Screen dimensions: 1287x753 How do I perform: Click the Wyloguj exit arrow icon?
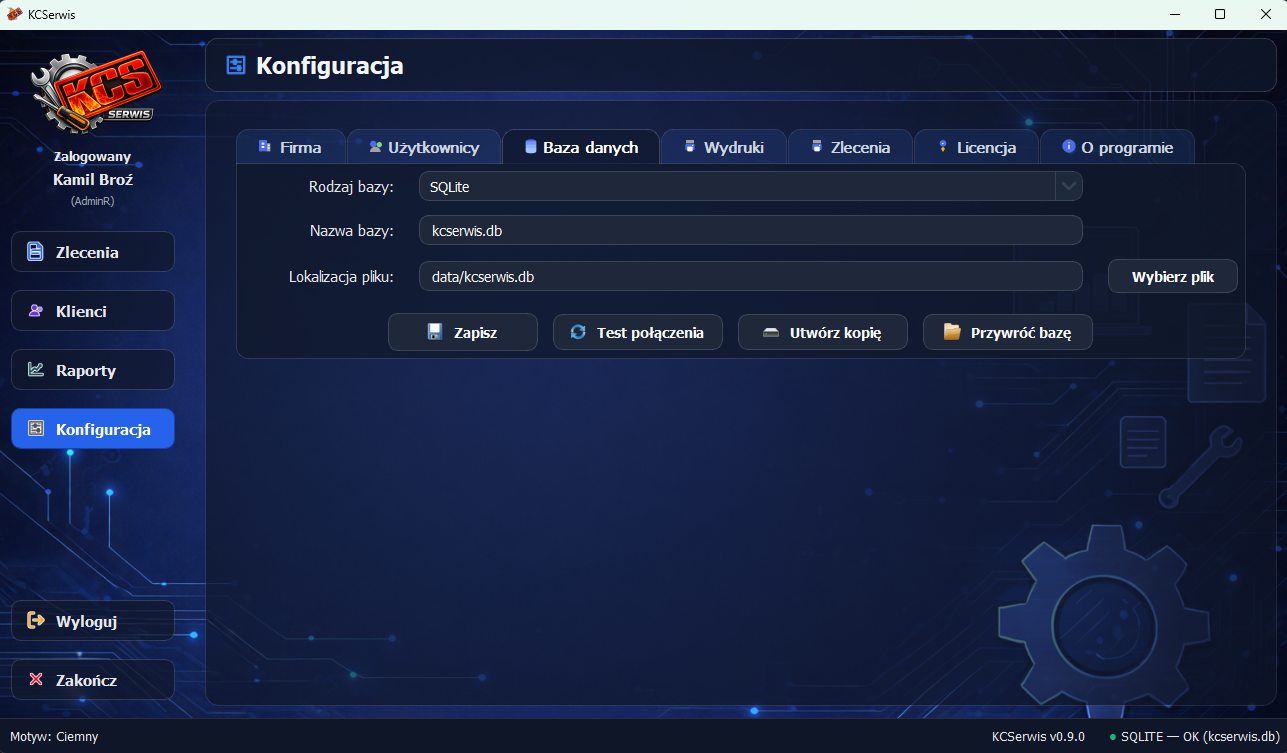(36, 621)
